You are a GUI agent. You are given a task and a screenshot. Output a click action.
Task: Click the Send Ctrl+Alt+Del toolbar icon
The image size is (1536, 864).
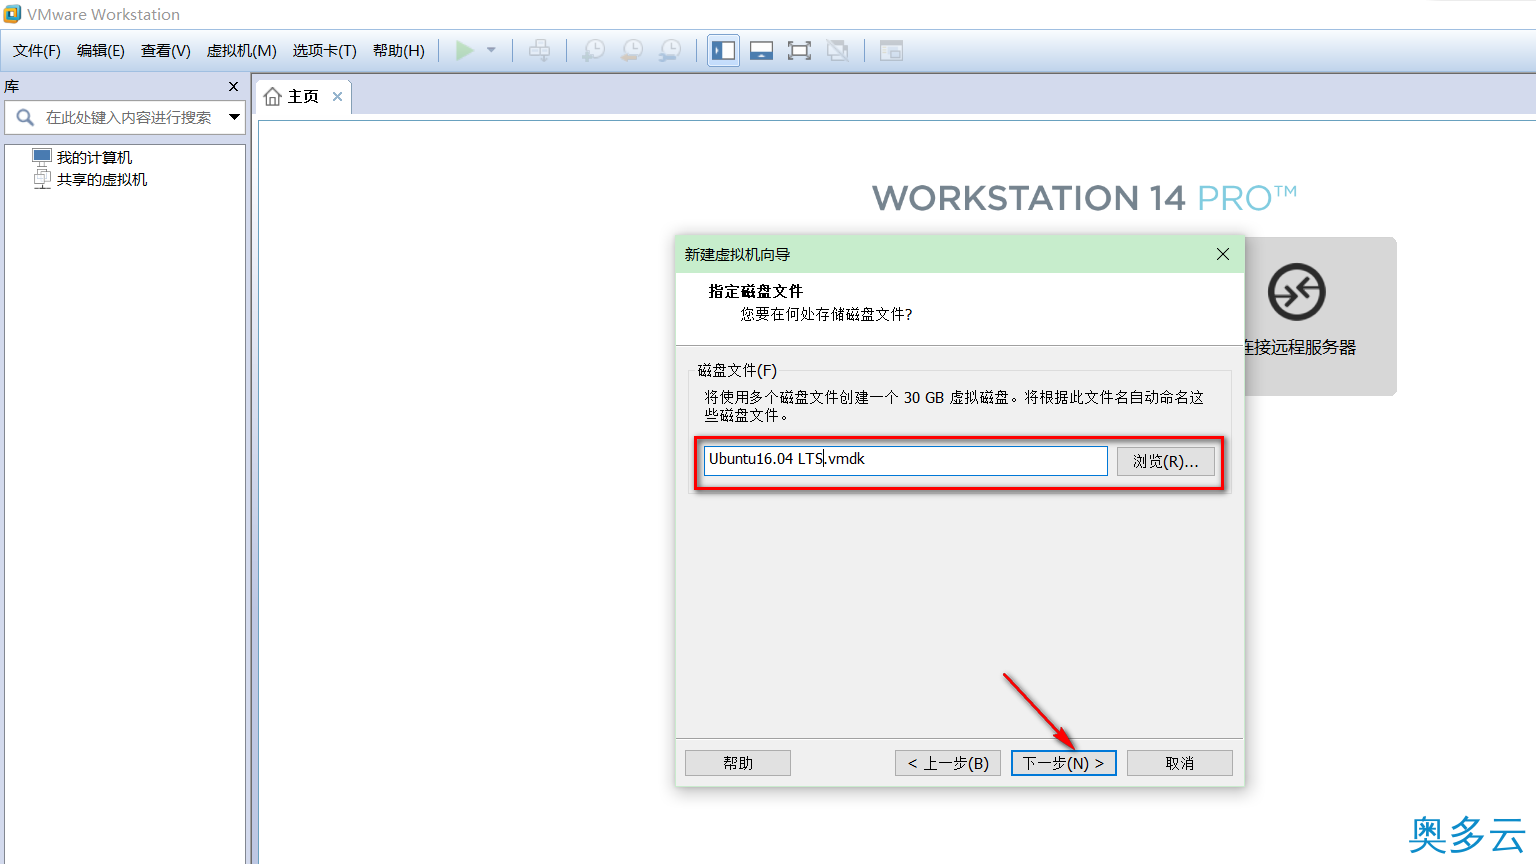tap(539, 50)
